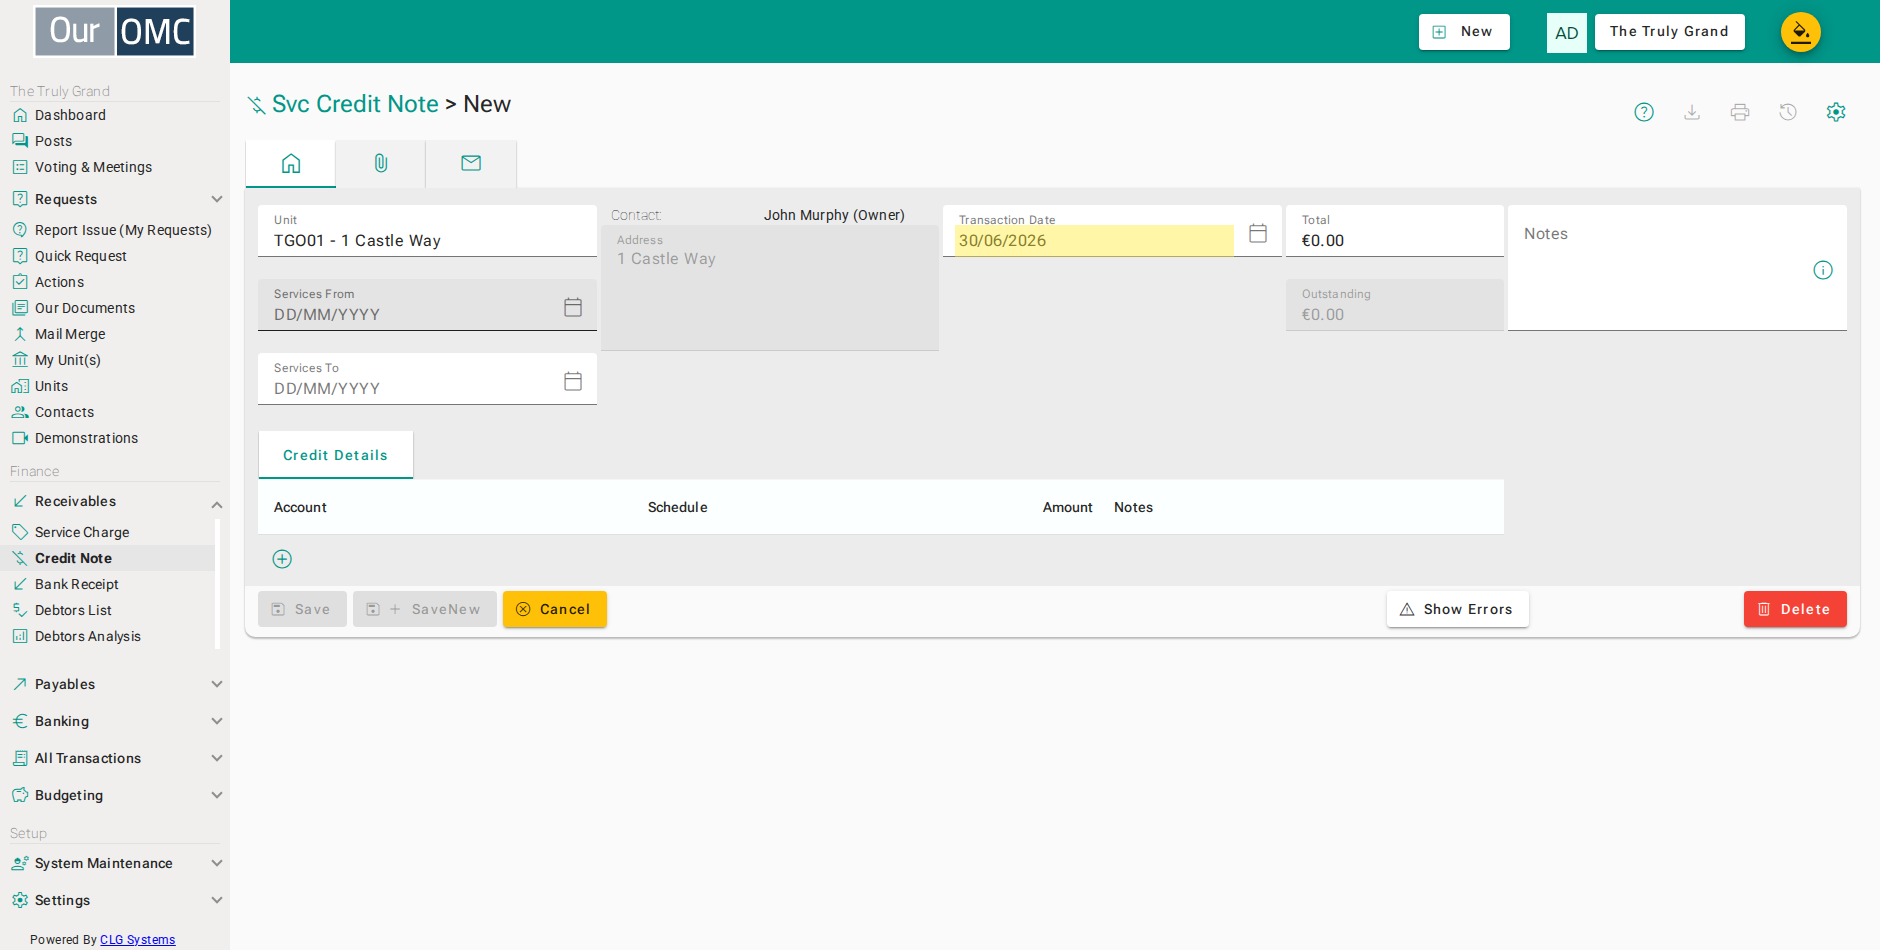Open Services To calendar picker
Image resolution: width=1880 pixels, height=950 pixels.
(x=573, y=381)
